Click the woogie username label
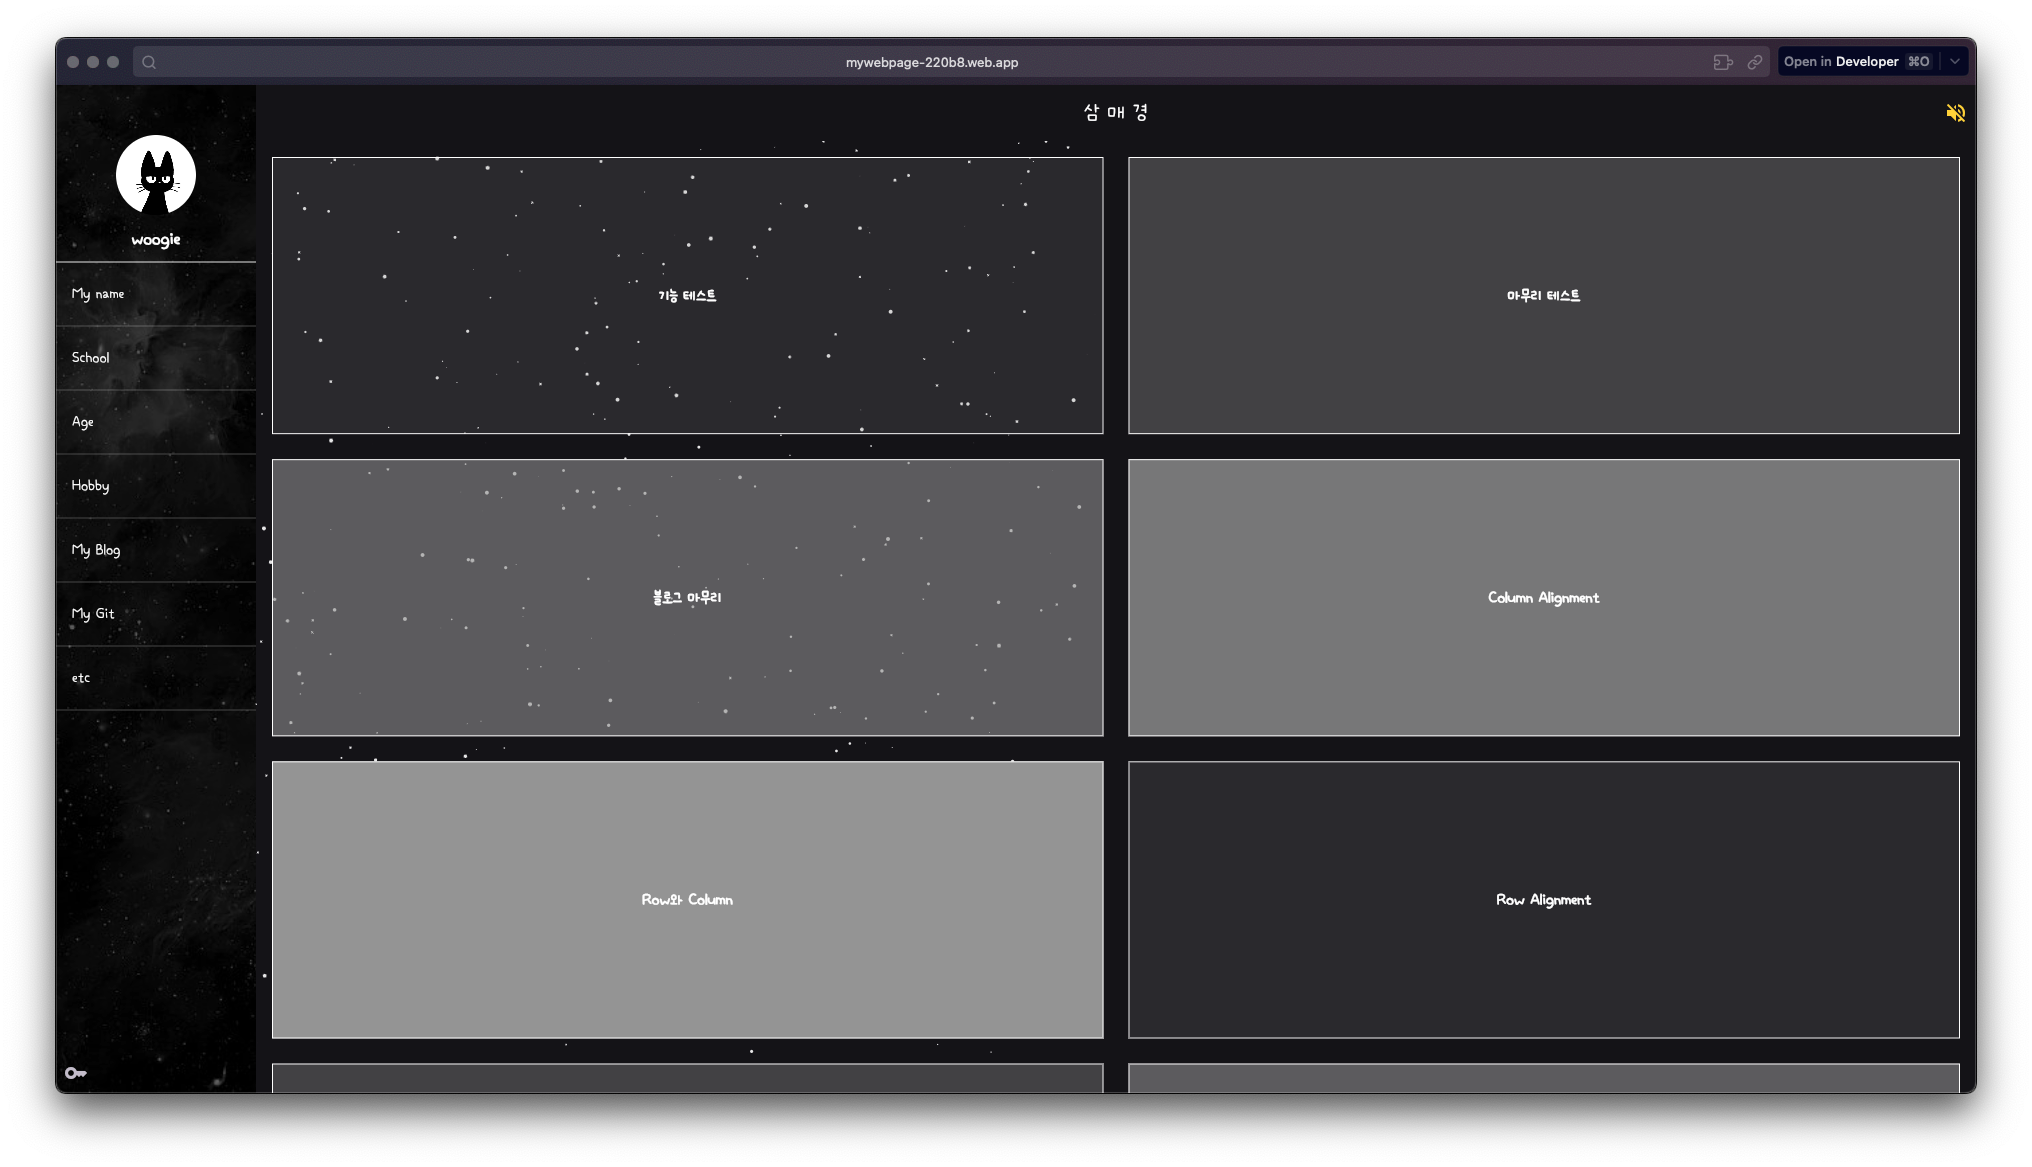The height and width of the screenshot is (1167, 2032). click(x=156, y=240)
